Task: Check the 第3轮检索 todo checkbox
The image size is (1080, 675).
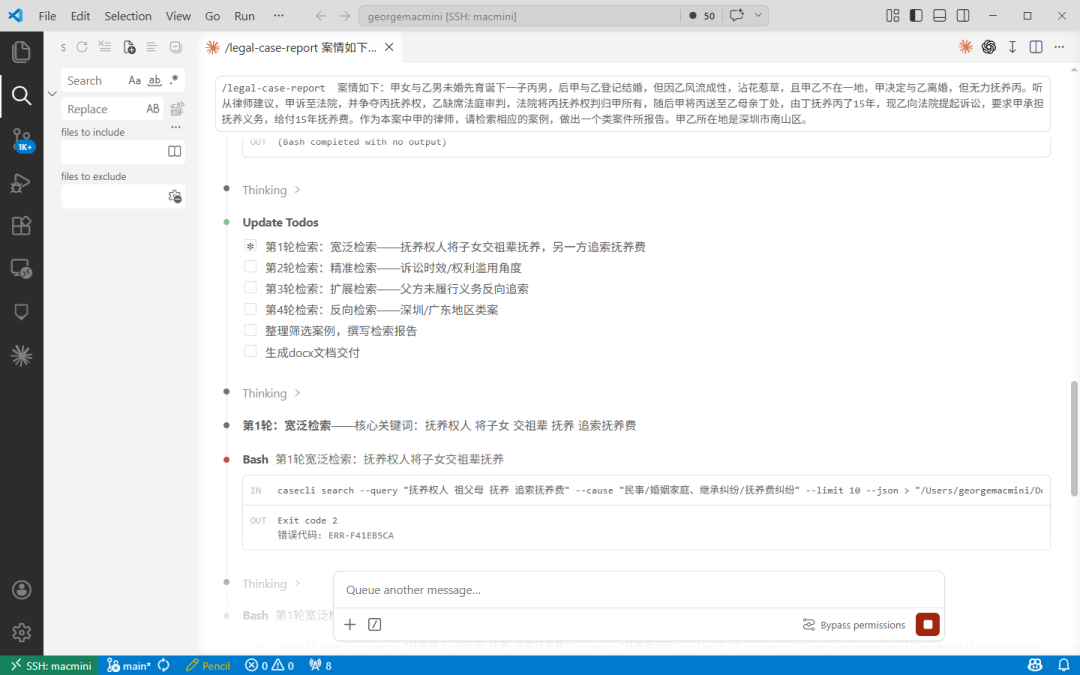Action: 250,288
